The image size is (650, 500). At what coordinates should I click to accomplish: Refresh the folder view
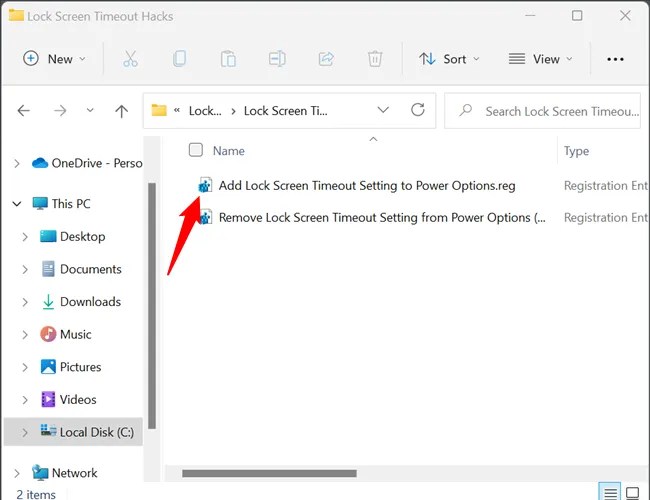click(x=417, y=110)
